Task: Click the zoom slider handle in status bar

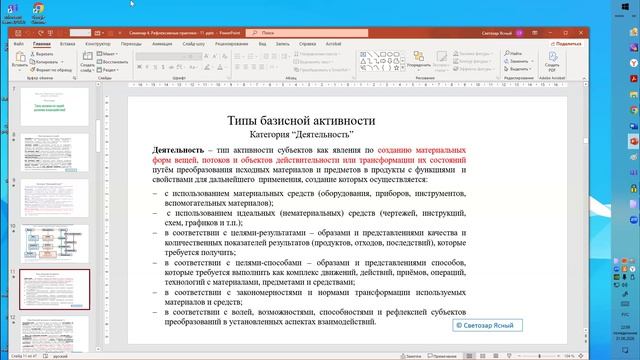Action: (x=540, y=356)
